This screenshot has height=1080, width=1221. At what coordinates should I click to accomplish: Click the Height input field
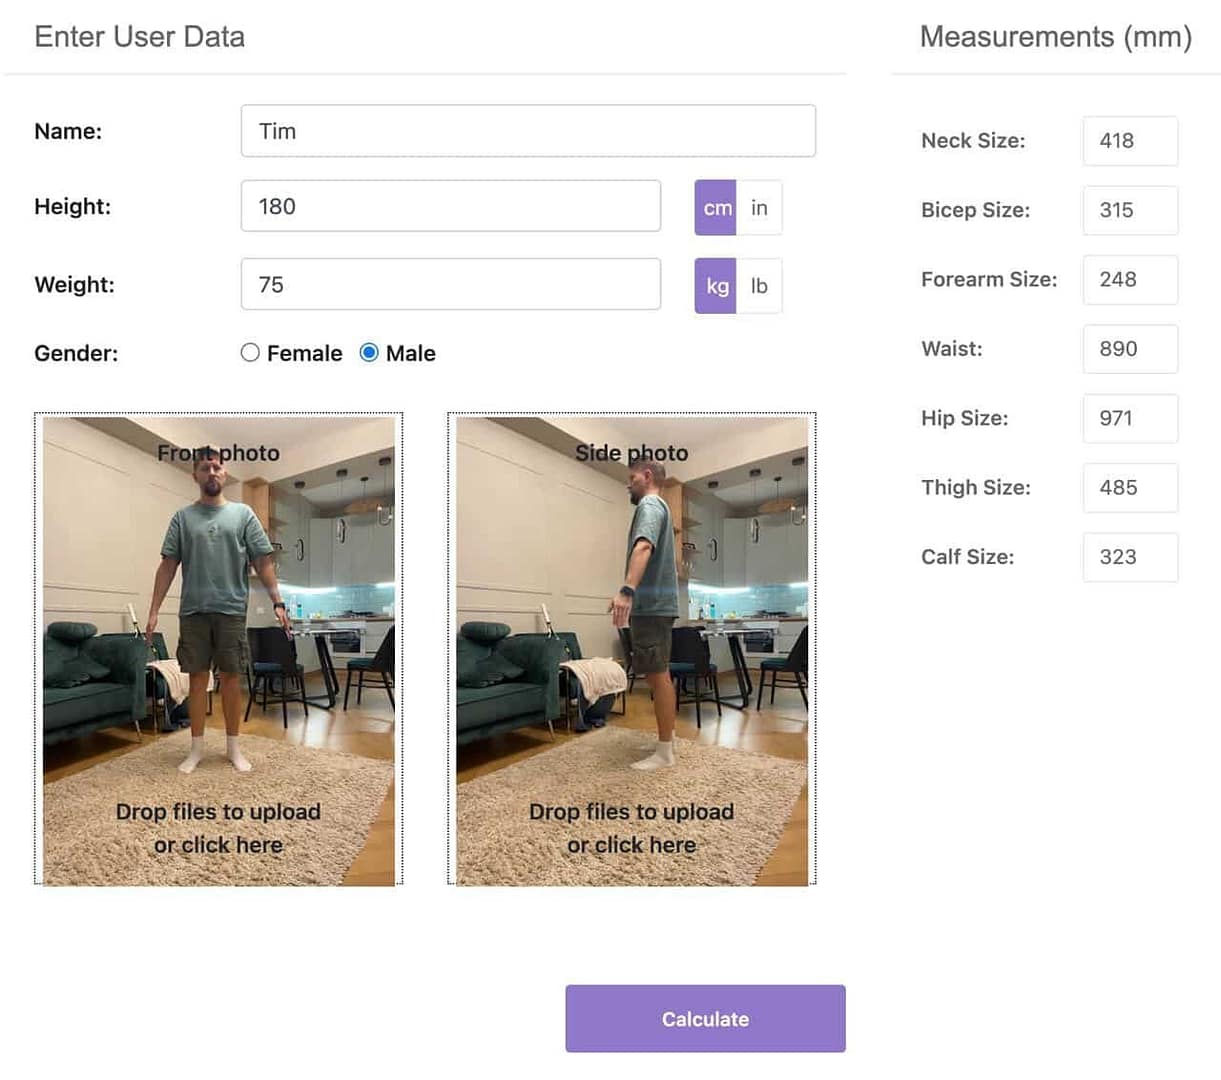click(x=450, y=207)
